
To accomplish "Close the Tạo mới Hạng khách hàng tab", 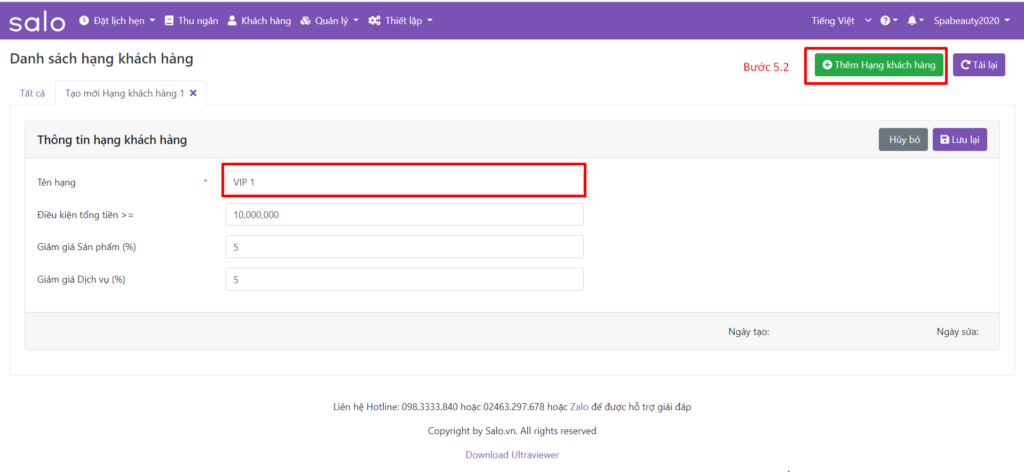I will [193, 93].
